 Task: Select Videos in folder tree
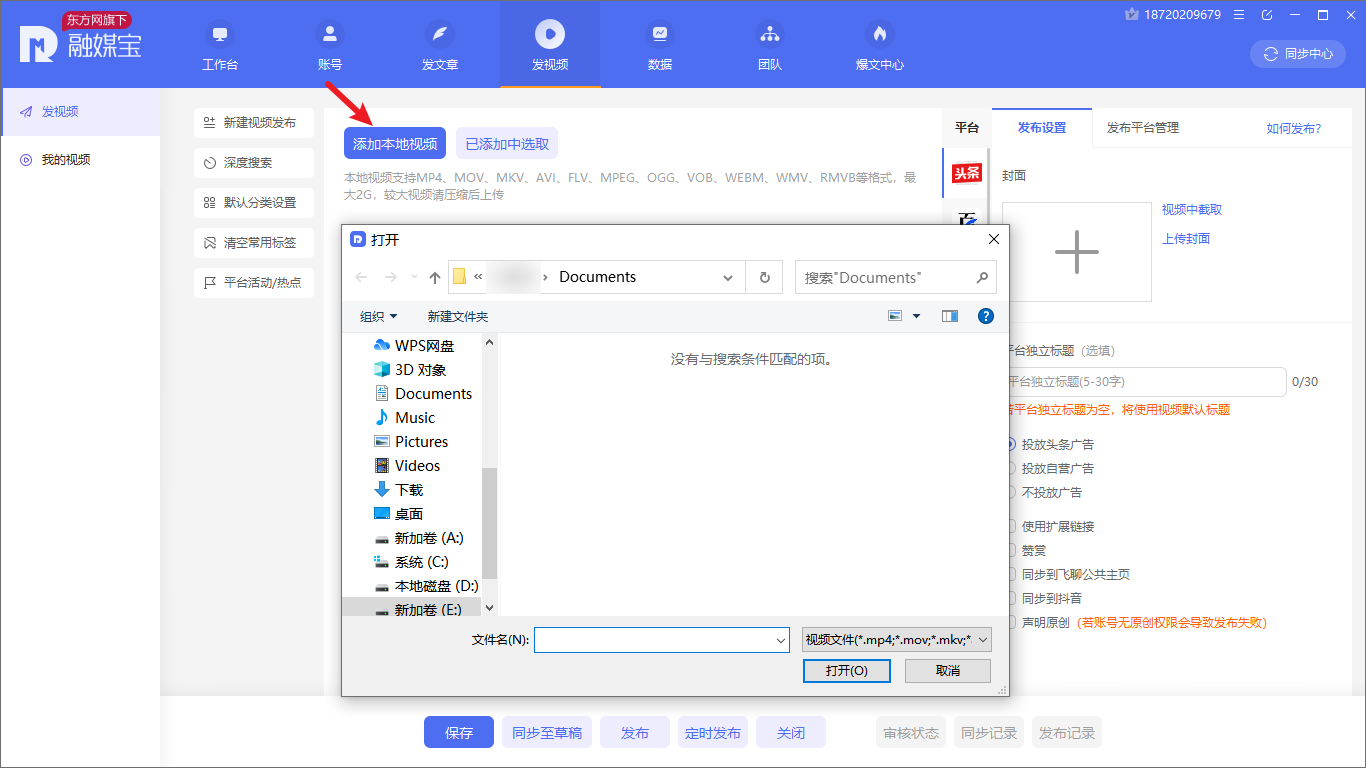tap(407, 466)
